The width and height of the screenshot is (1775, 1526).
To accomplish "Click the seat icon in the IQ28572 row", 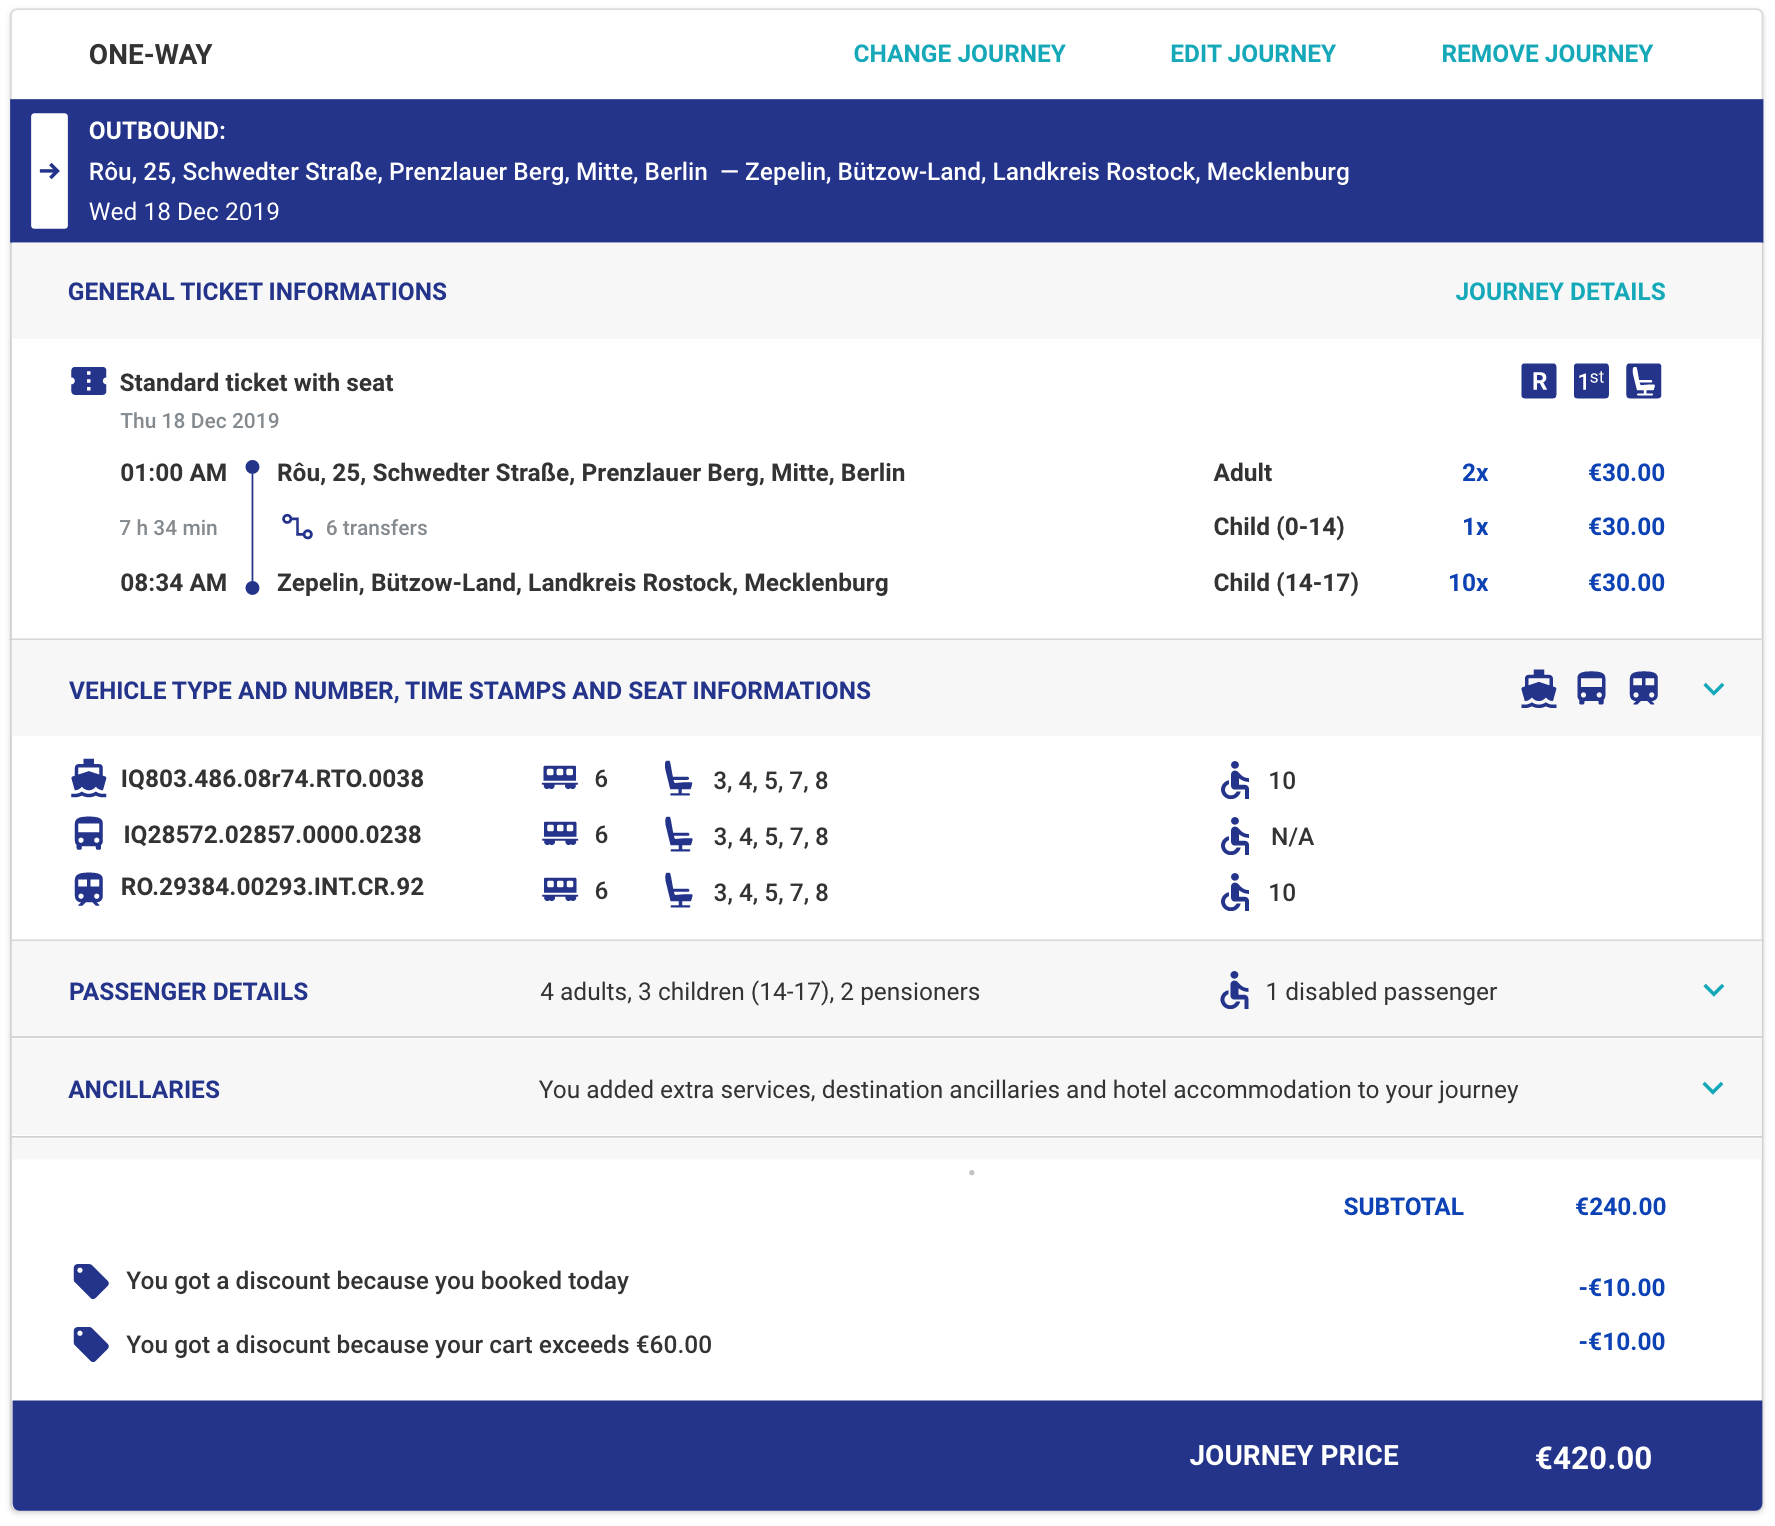I will coord(679,835).
